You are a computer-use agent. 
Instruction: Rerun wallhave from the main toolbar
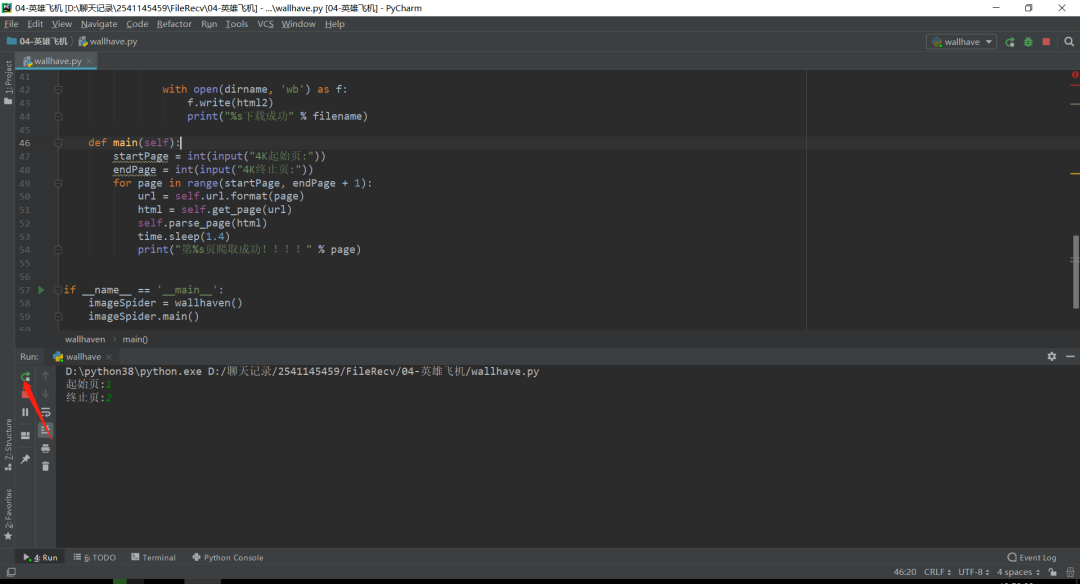click(x=1010, y=42)
